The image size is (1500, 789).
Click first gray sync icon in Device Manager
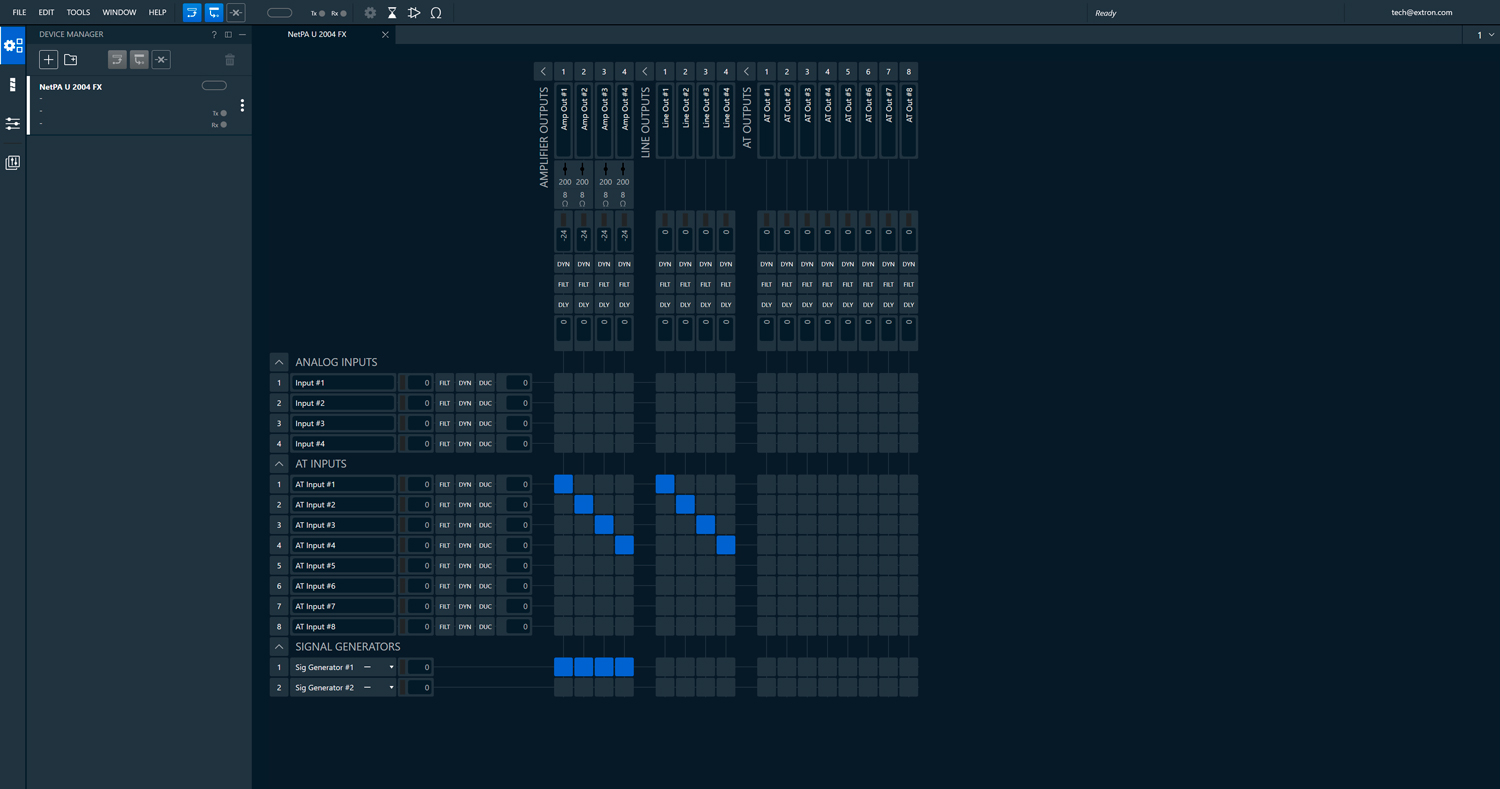click(117, 60)
